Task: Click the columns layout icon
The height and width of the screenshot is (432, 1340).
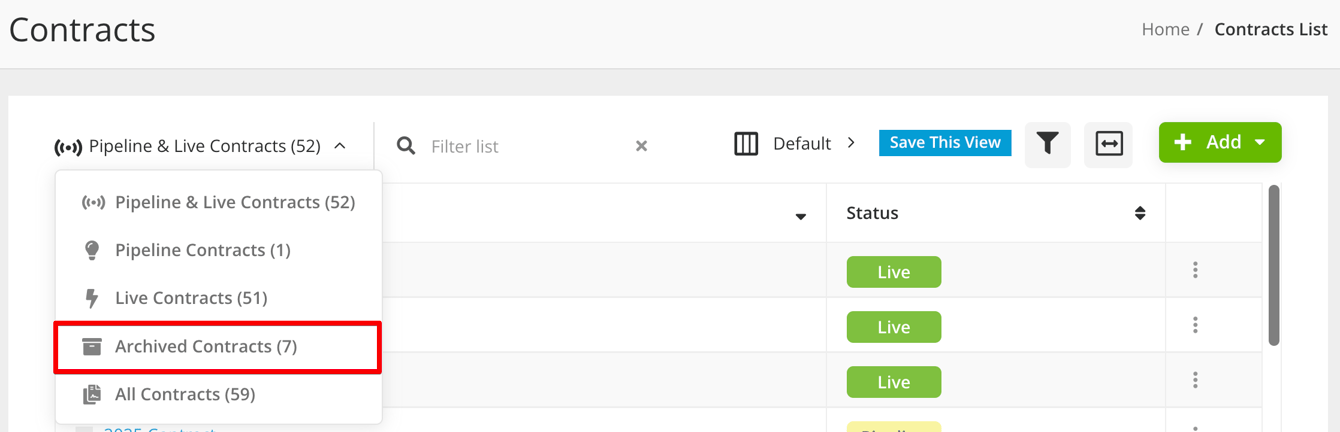Action: coord(746,144)
